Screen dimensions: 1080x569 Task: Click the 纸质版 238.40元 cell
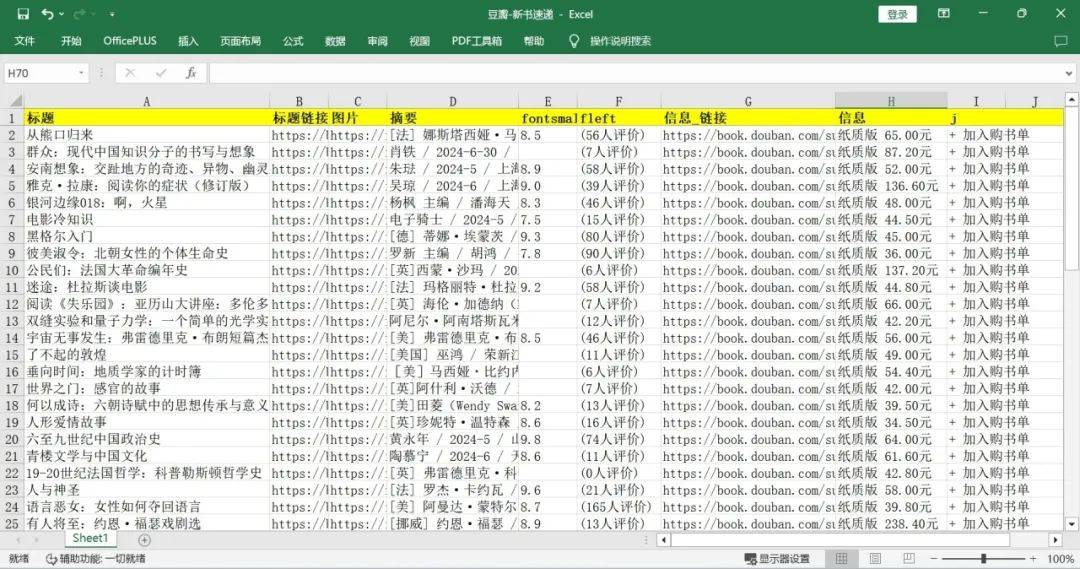tap(891, 524)
